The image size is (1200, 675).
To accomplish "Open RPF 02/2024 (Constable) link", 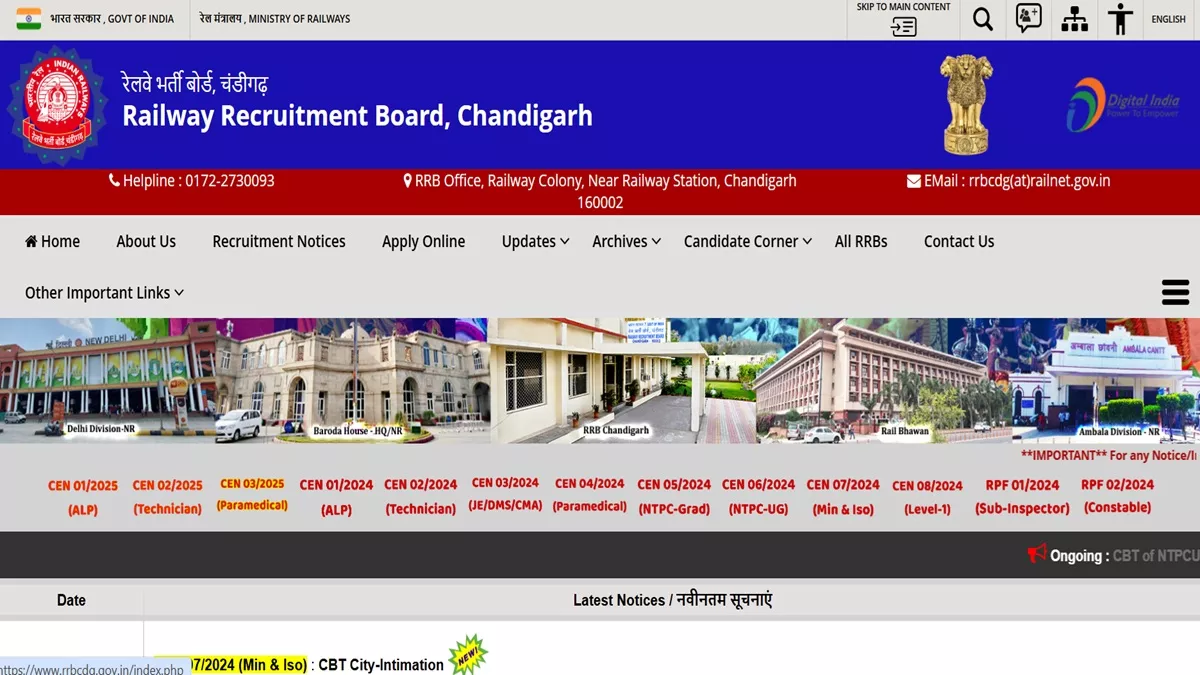I will pos(1117,496).
